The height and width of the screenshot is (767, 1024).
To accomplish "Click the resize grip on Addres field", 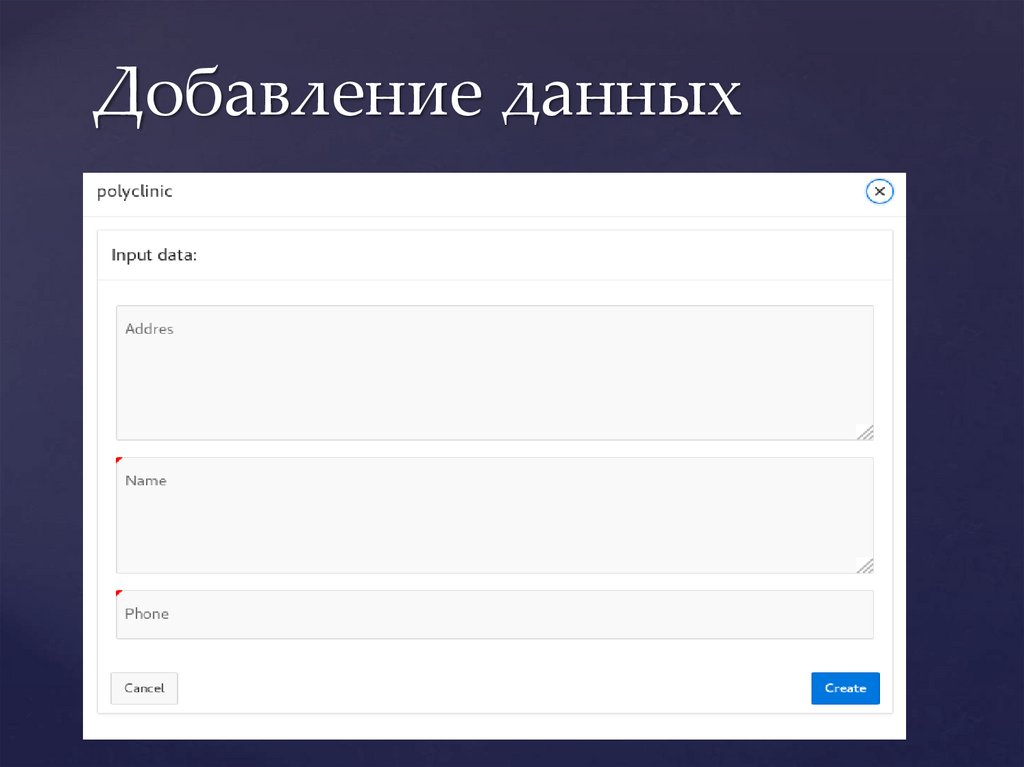I will click(x=865, y=433).
